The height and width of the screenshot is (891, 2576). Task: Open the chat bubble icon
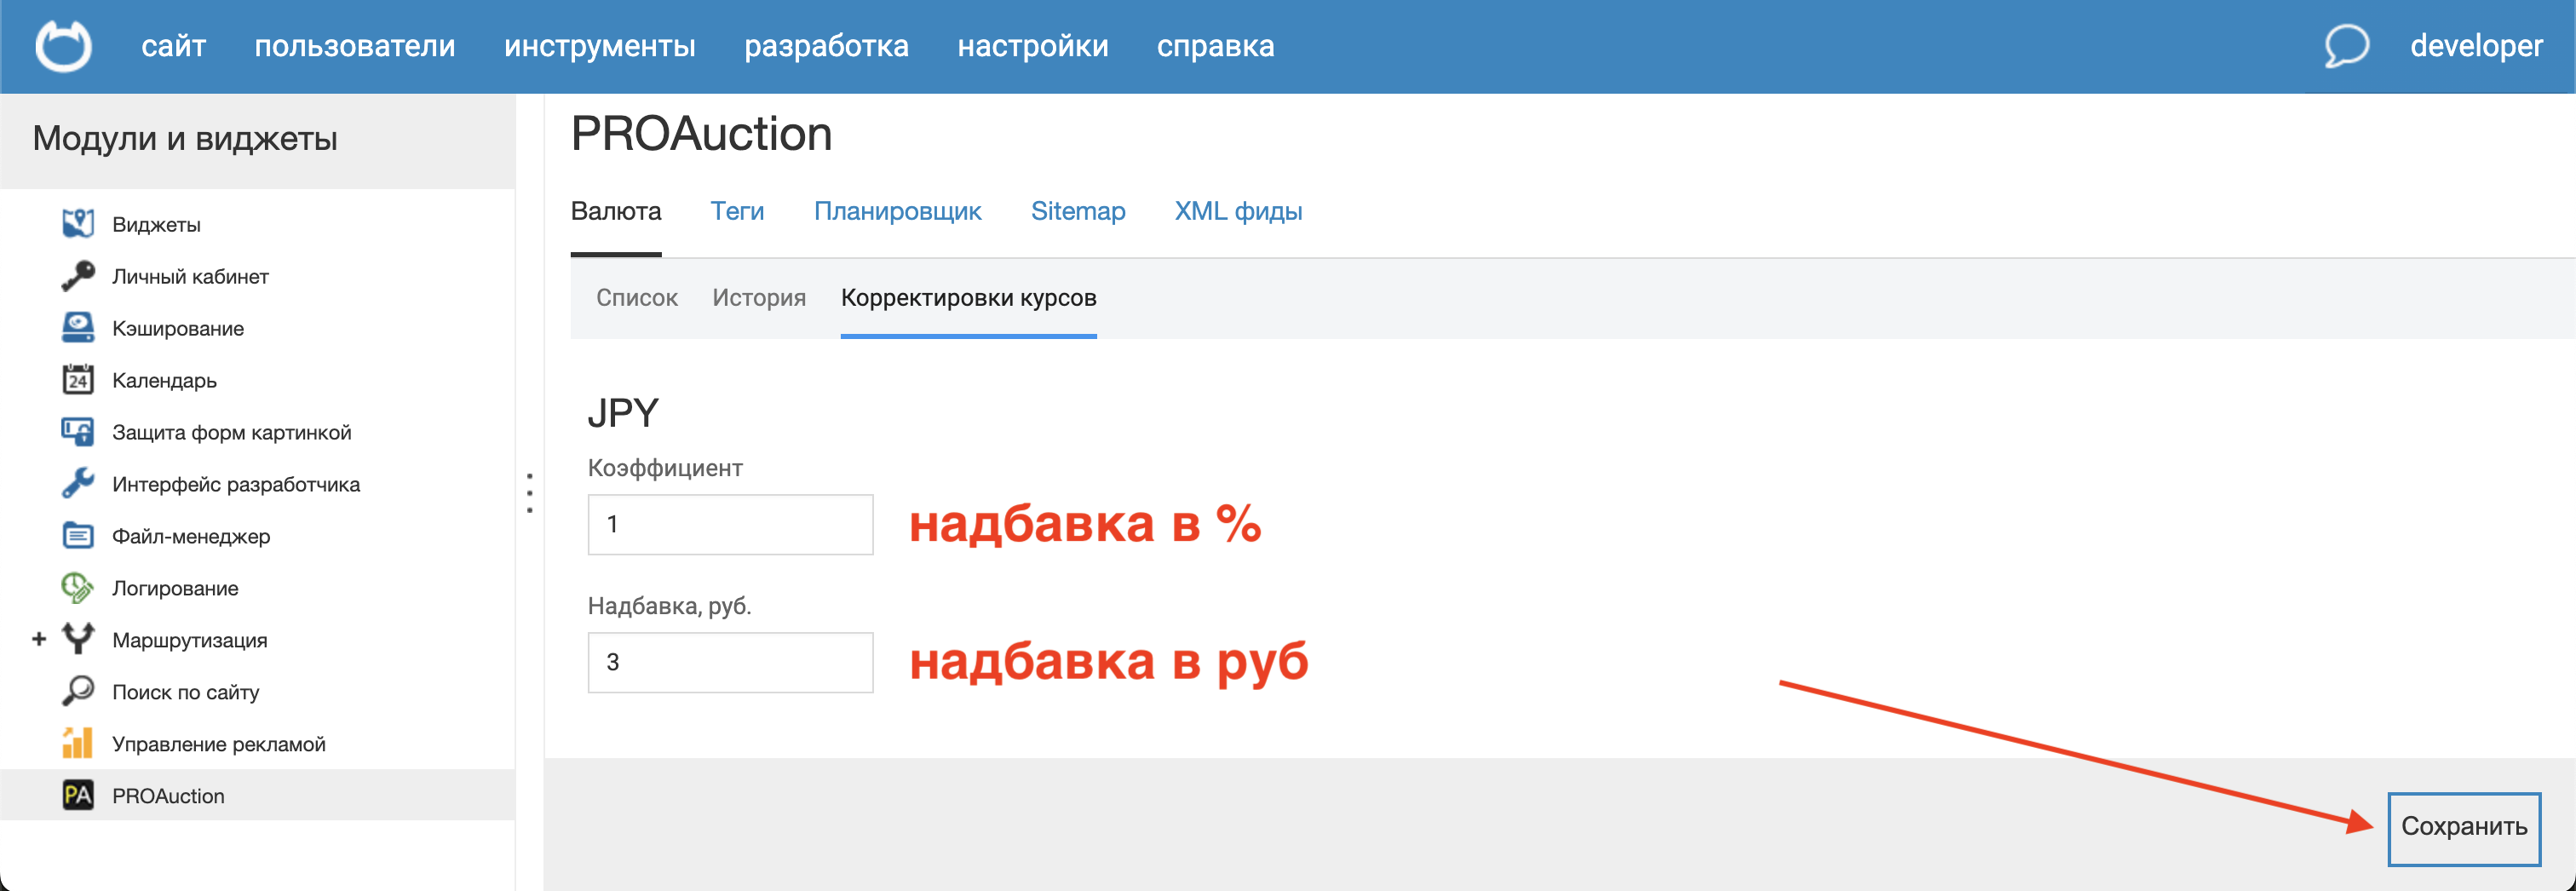[x=2346, y=46]
